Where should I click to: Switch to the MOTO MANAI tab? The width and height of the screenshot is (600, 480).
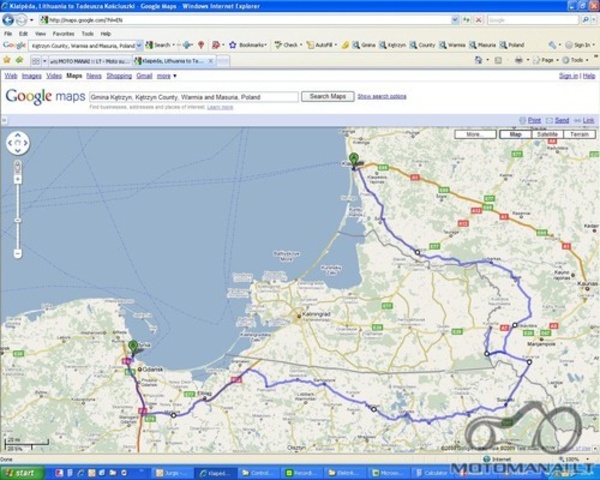coord(90,61)
